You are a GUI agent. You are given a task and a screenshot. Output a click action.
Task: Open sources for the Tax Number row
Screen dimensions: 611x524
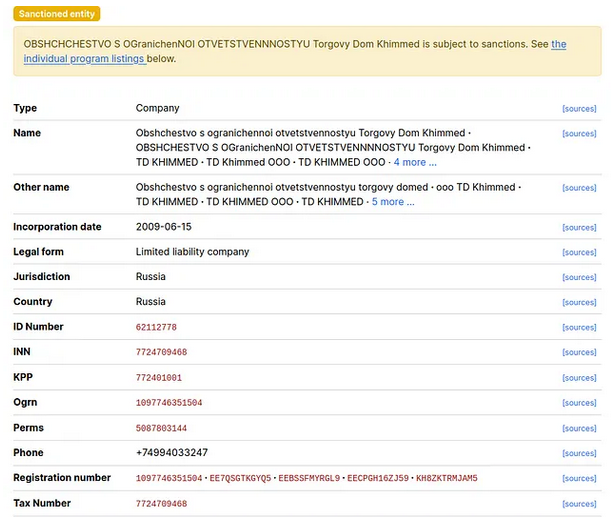click(x=579, y=504)
